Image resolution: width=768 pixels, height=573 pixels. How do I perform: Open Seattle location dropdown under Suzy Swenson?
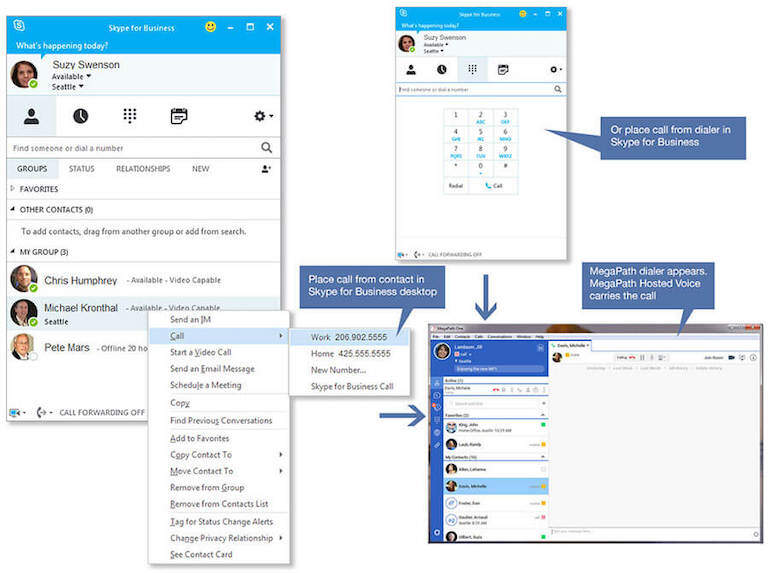[x=68, y=87]
